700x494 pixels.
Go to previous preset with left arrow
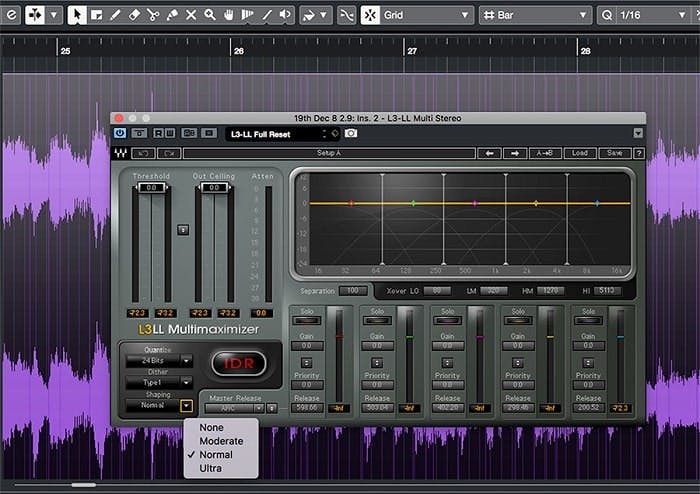(x=489, y=154)
